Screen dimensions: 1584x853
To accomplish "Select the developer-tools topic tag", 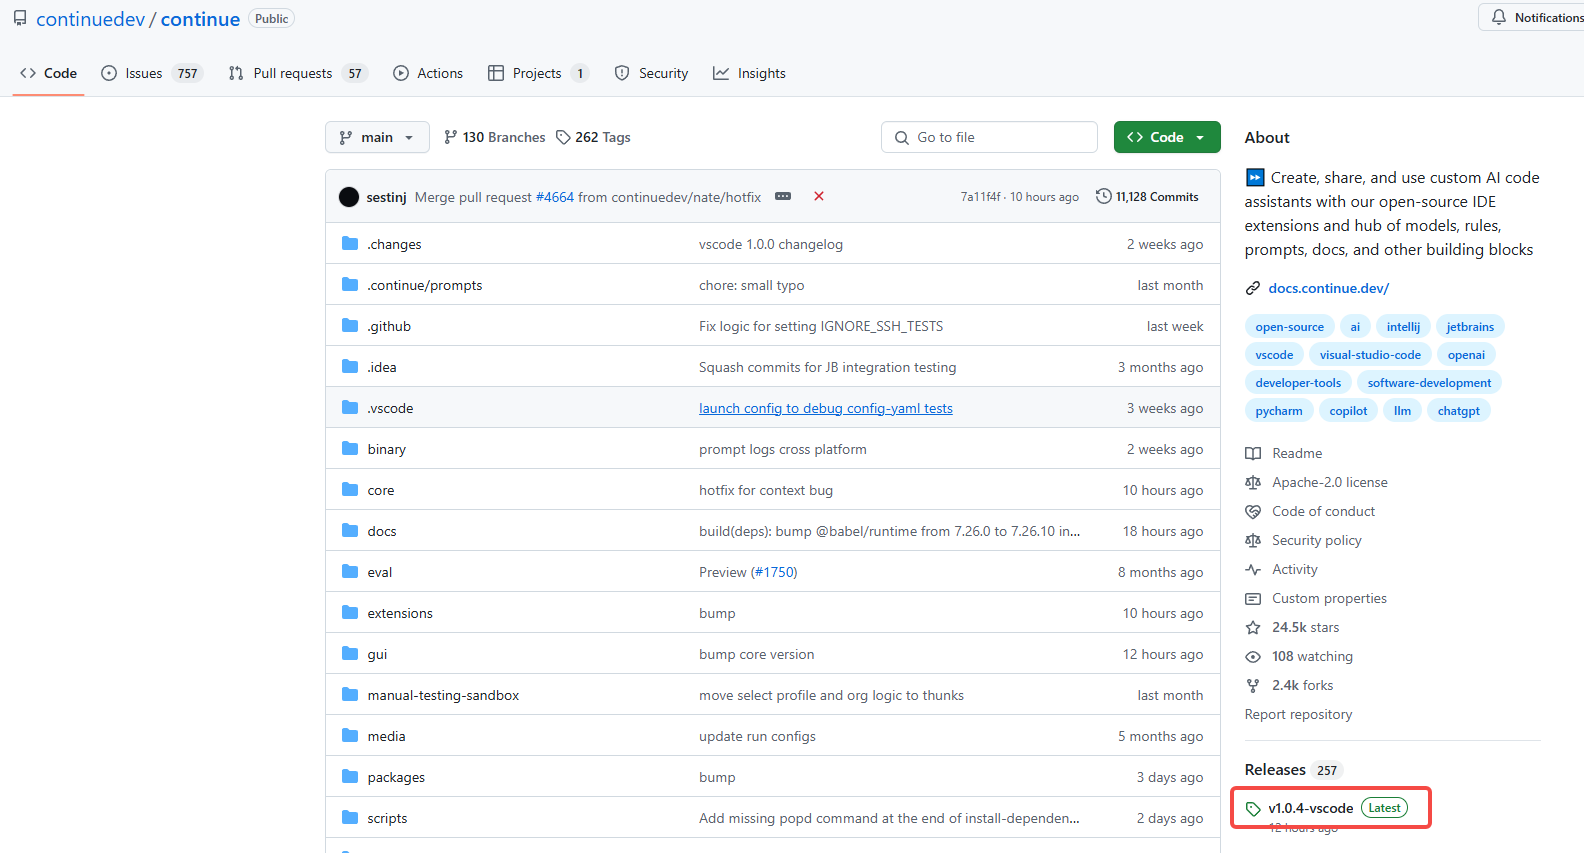I will (1298, 383).
